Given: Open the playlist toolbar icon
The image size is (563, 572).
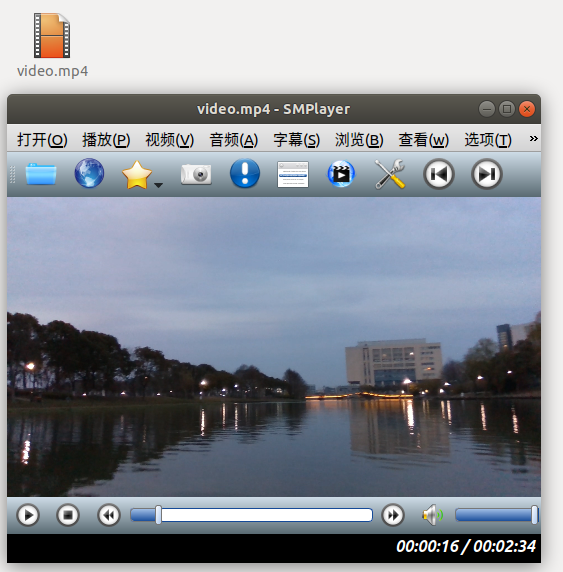Looking at the screenshot, I should coord(293,174).
